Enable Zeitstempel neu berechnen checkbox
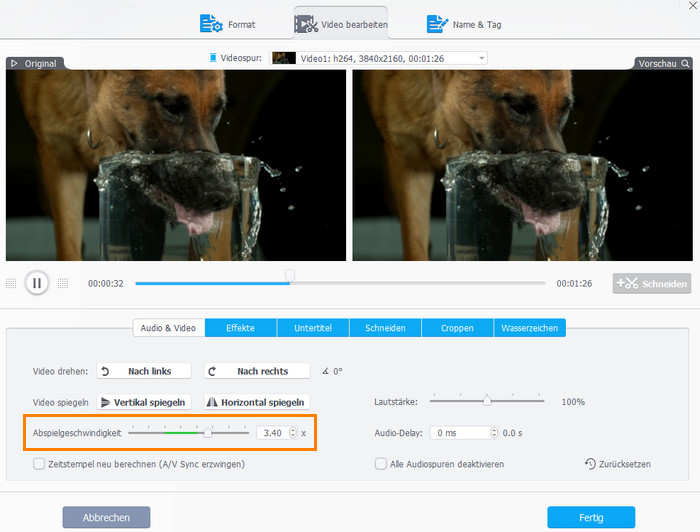Screen dimensions: 700x532 39,464
